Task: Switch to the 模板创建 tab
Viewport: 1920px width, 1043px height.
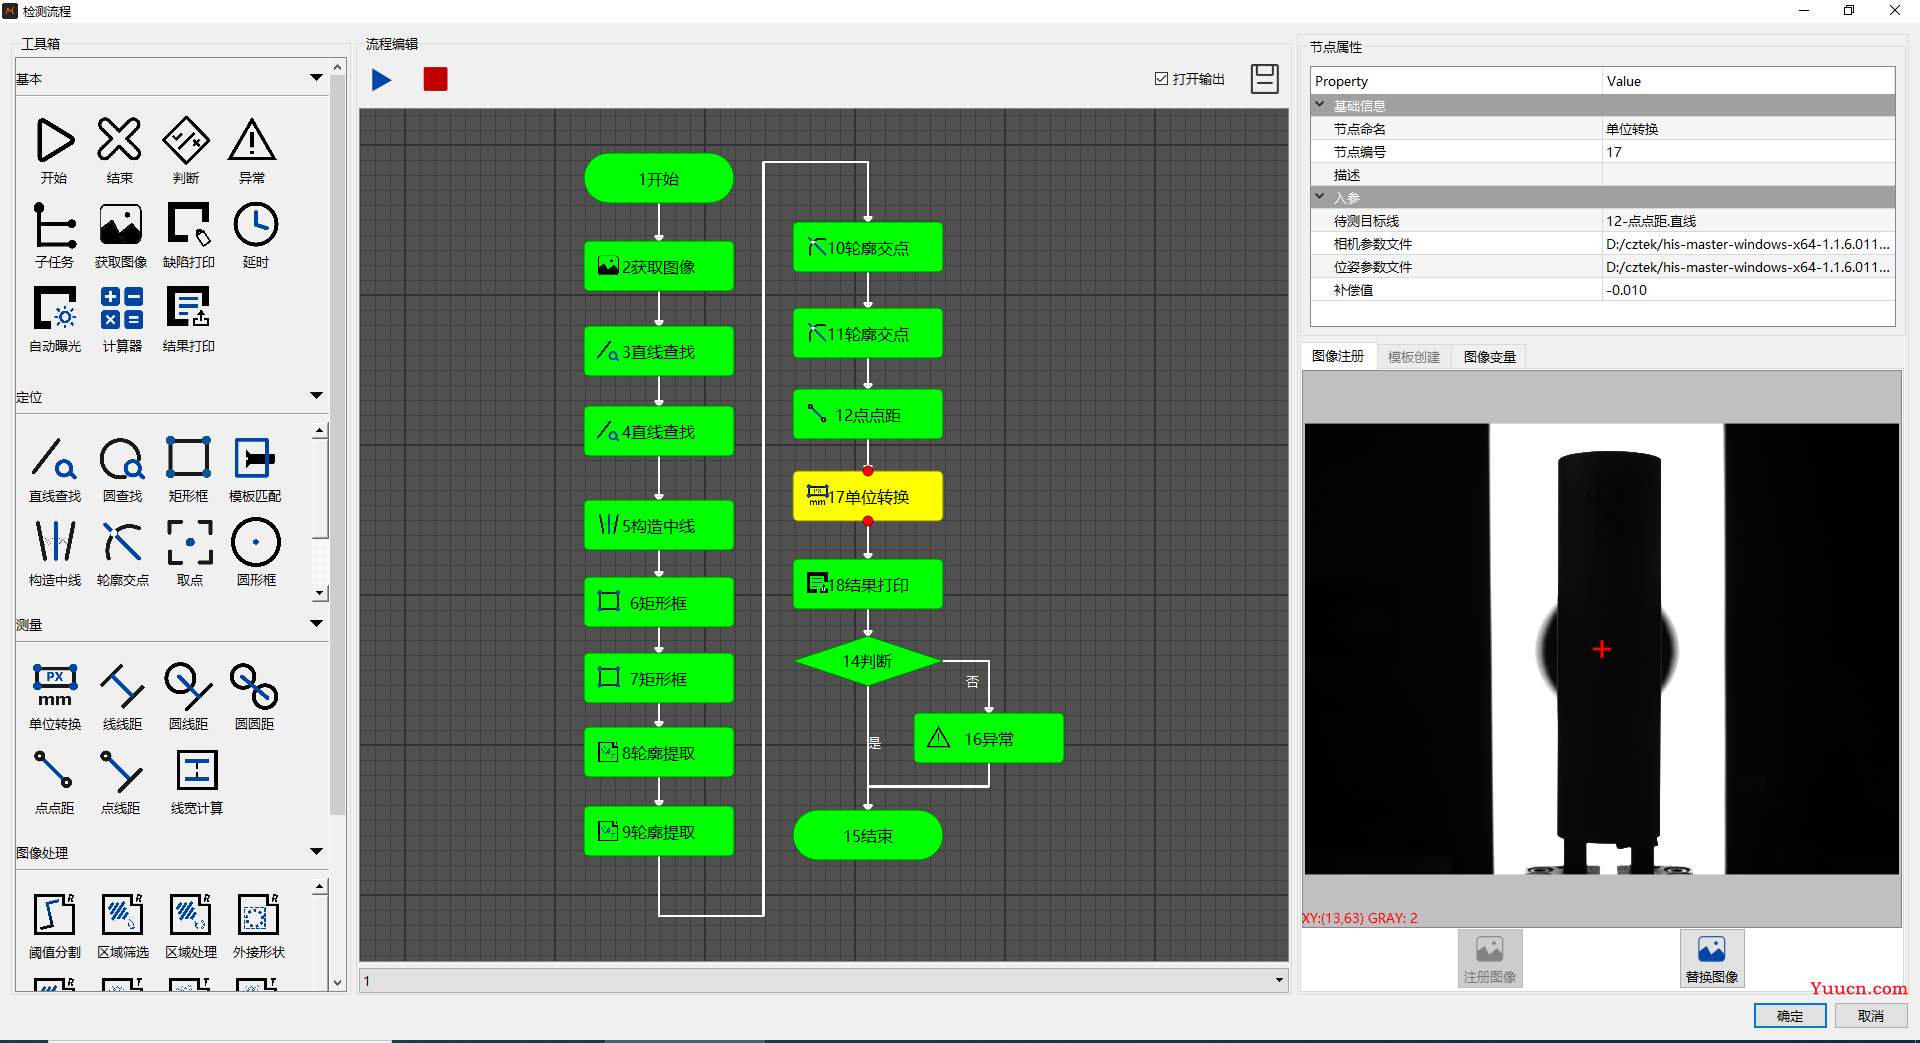Action: coord(1414,357)
